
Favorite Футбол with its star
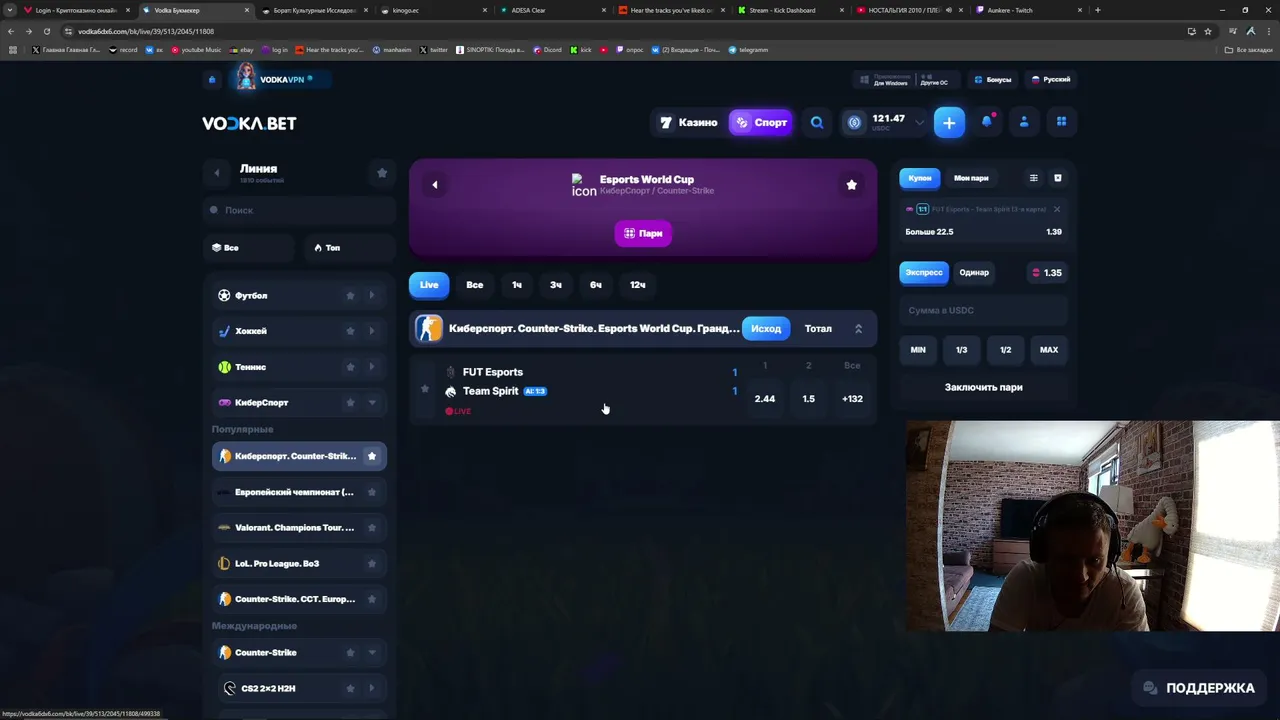click(350, 295)
